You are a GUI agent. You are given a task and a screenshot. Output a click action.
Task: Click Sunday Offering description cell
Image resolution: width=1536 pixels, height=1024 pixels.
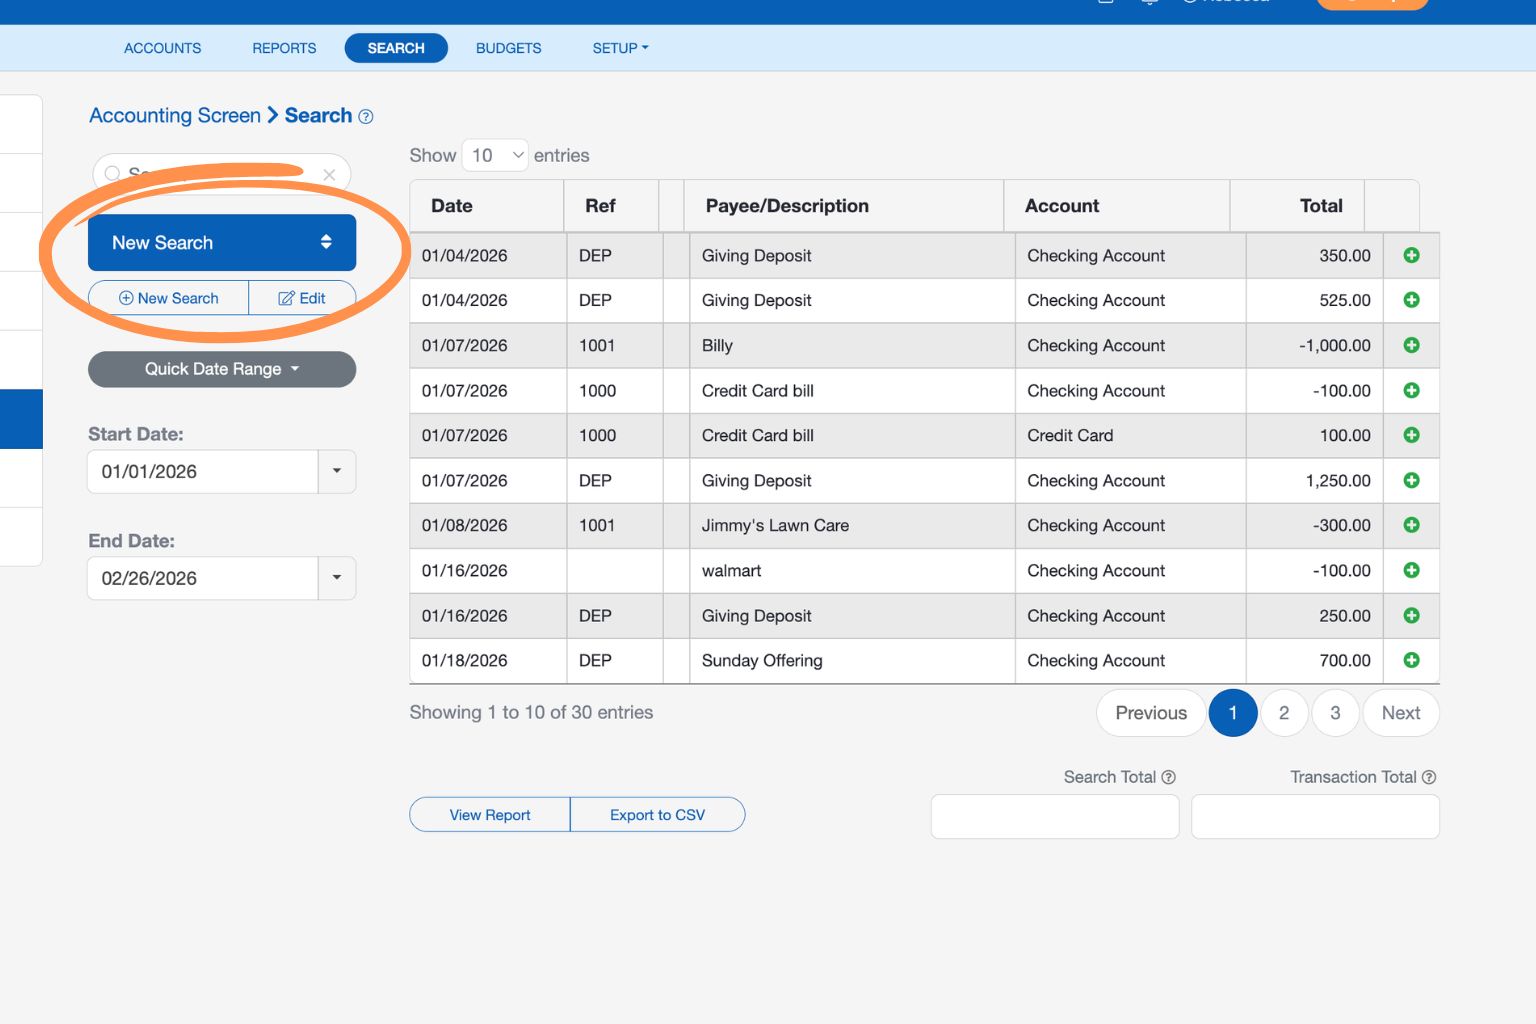click(x=852, y=660)
